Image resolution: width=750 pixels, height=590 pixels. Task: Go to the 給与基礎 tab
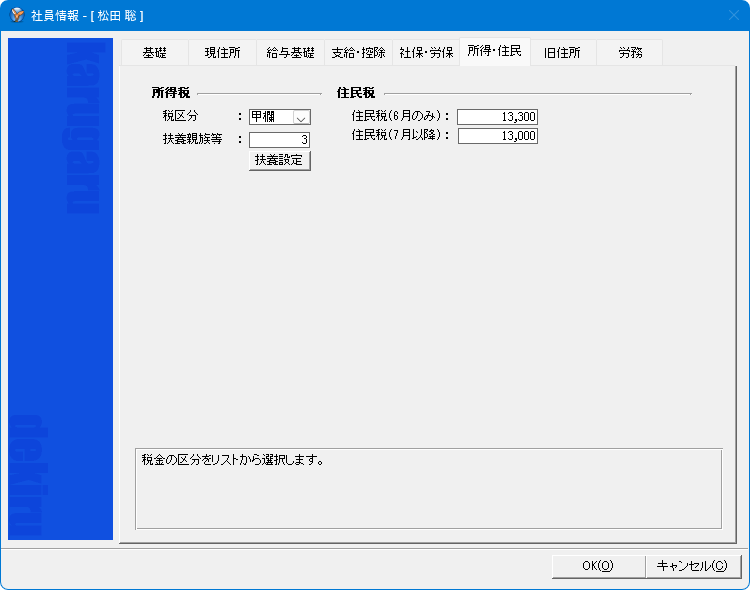coord(290,53)
